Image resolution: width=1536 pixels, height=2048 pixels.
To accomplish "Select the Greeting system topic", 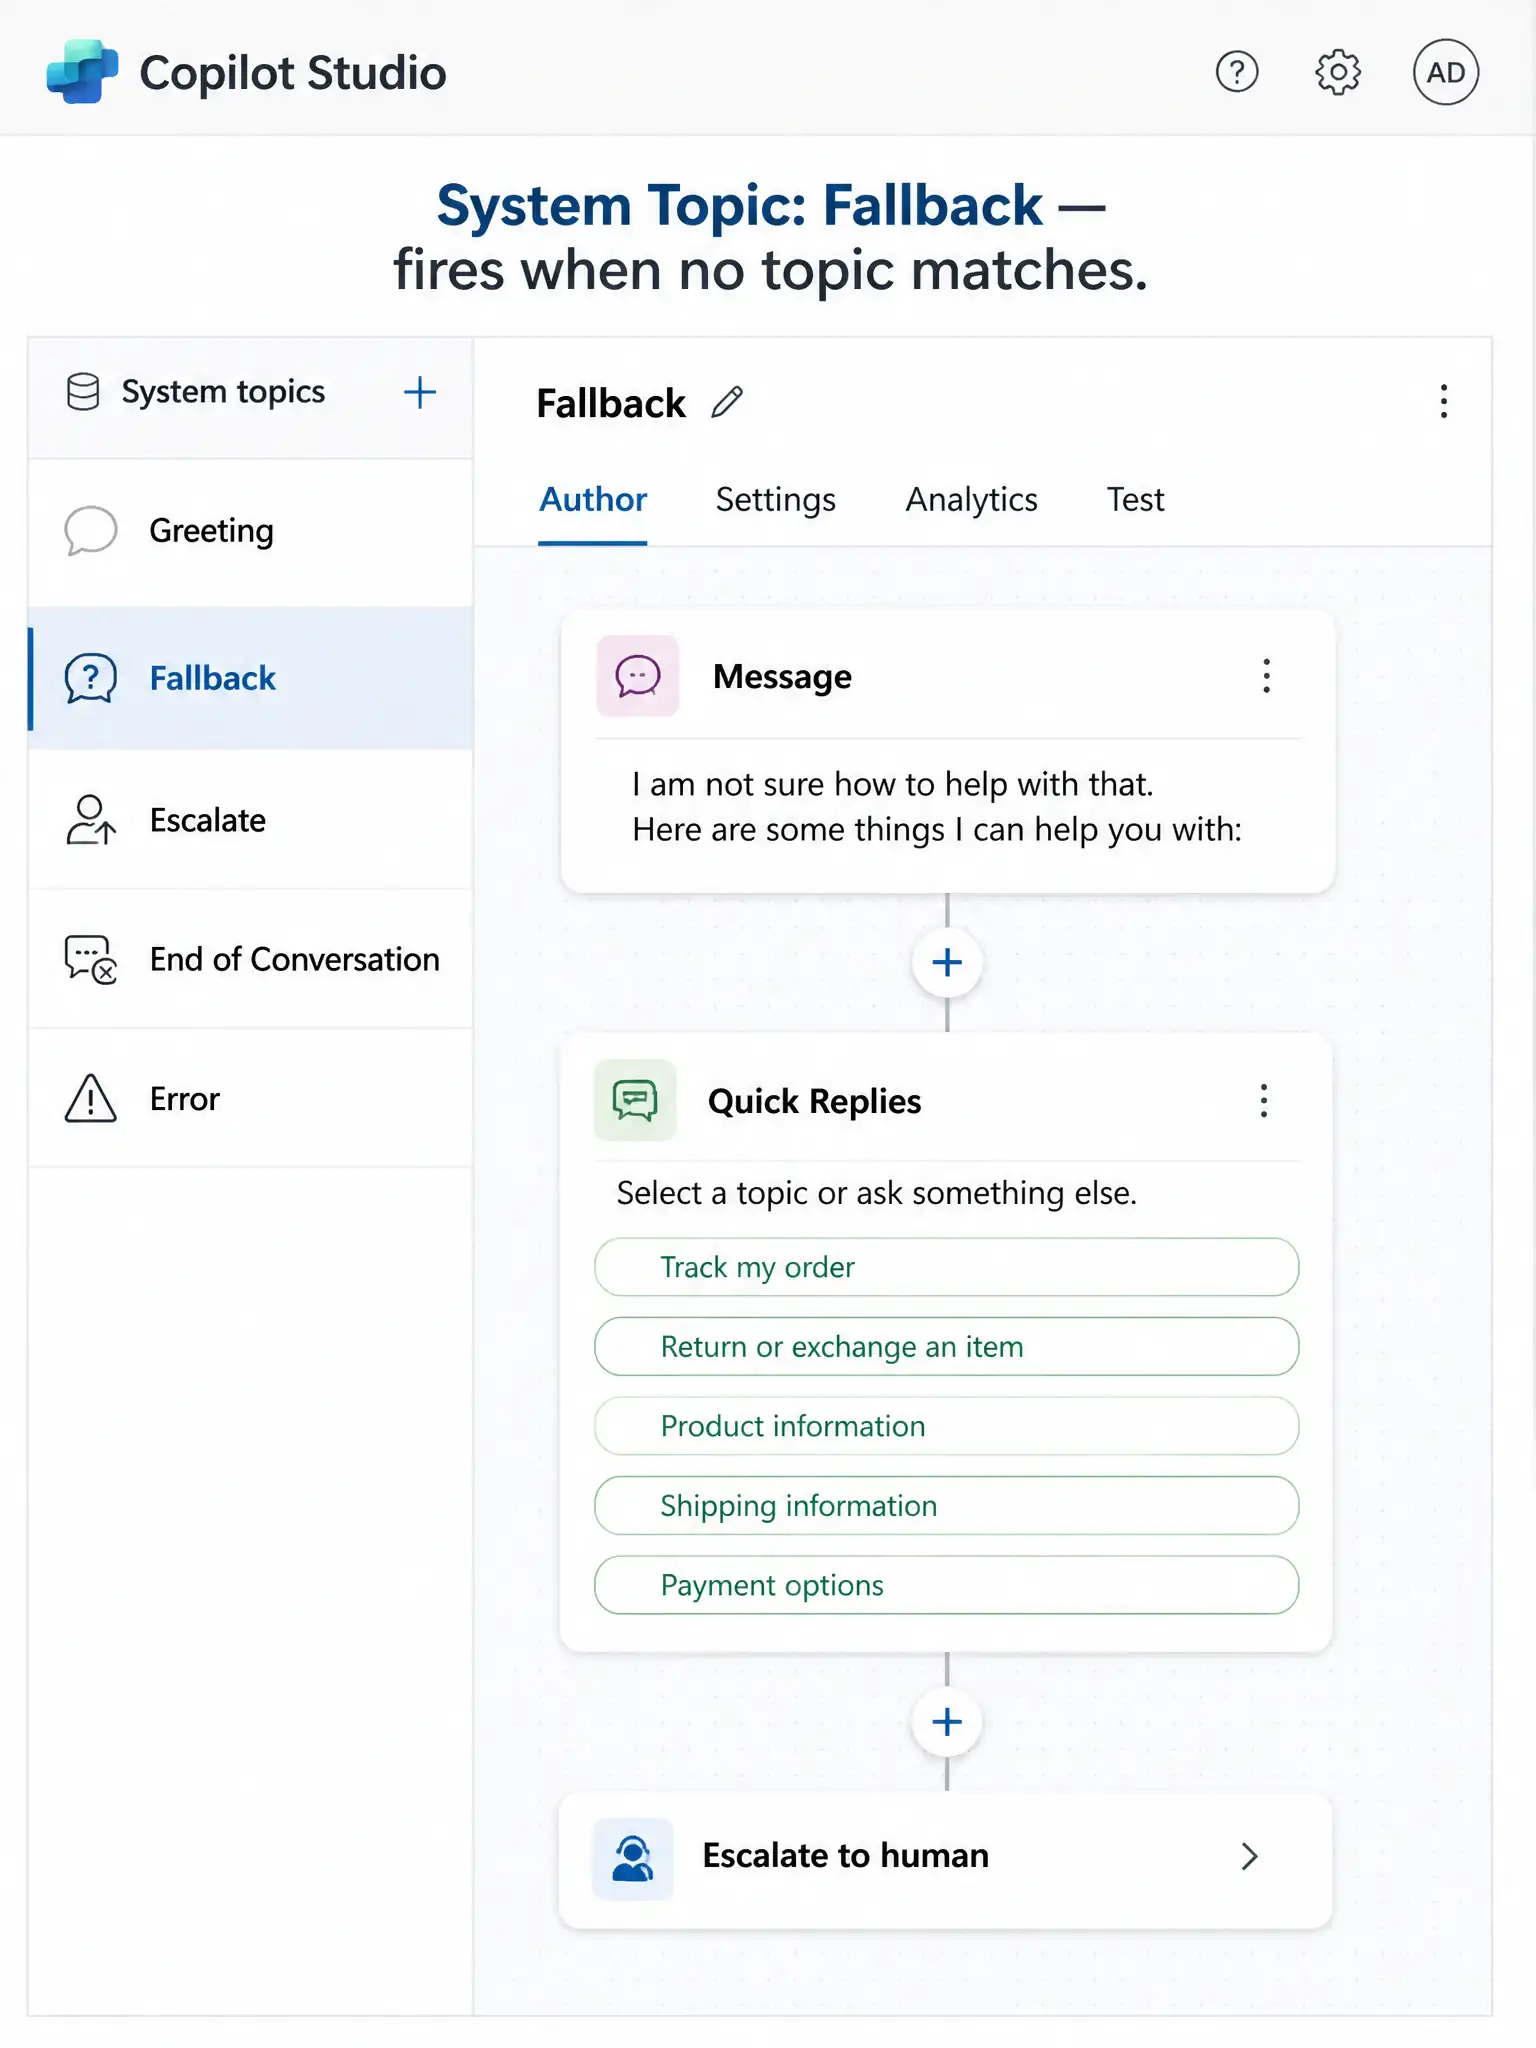I will tap(251, 530).
